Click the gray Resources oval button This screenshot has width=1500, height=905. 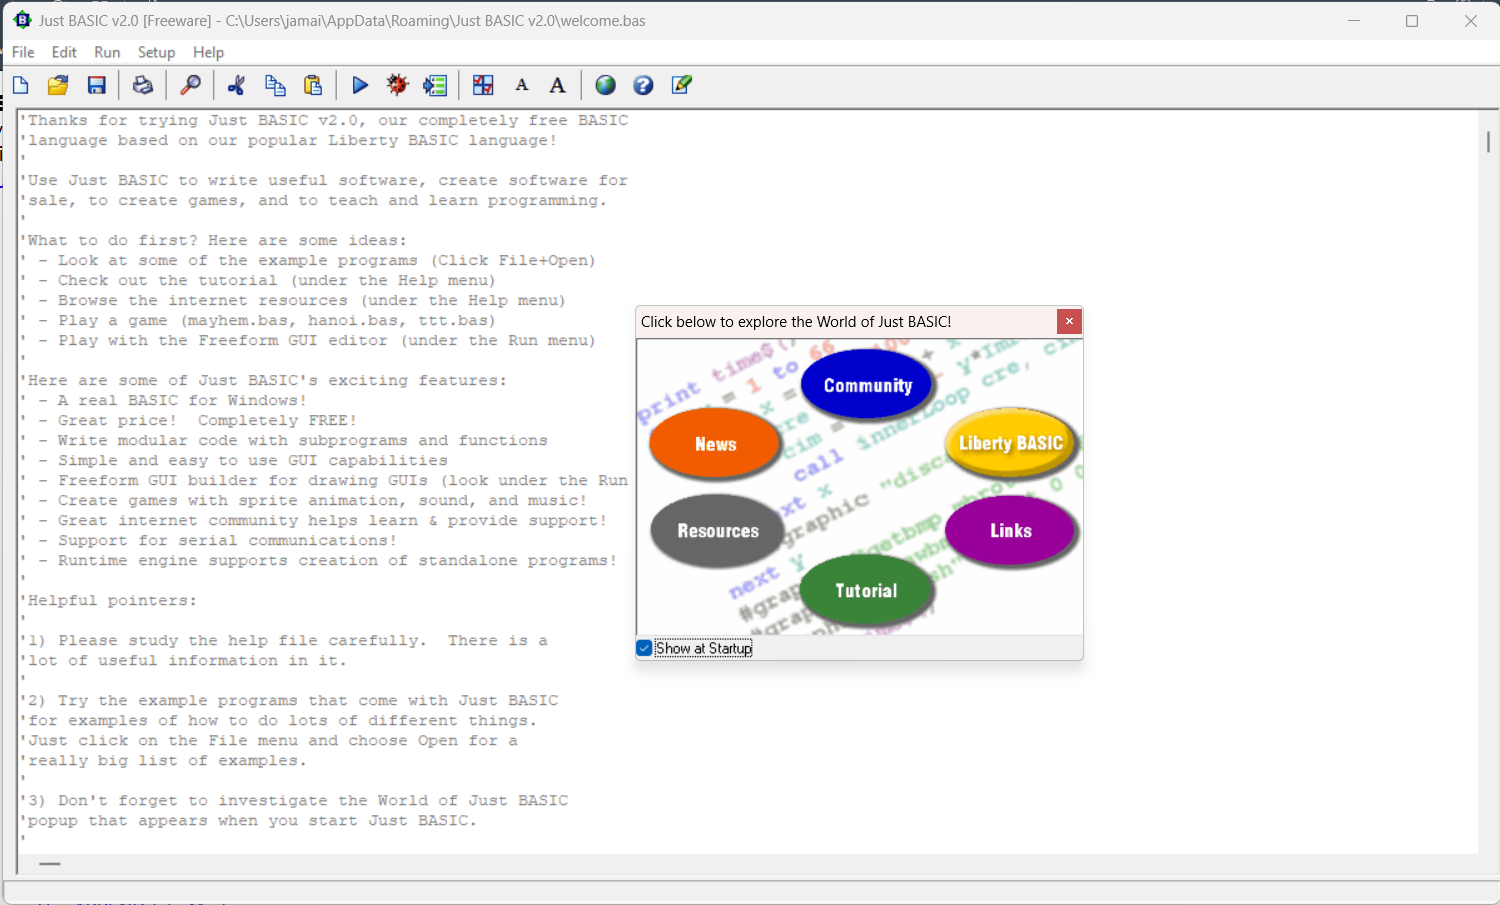(717, 531)
